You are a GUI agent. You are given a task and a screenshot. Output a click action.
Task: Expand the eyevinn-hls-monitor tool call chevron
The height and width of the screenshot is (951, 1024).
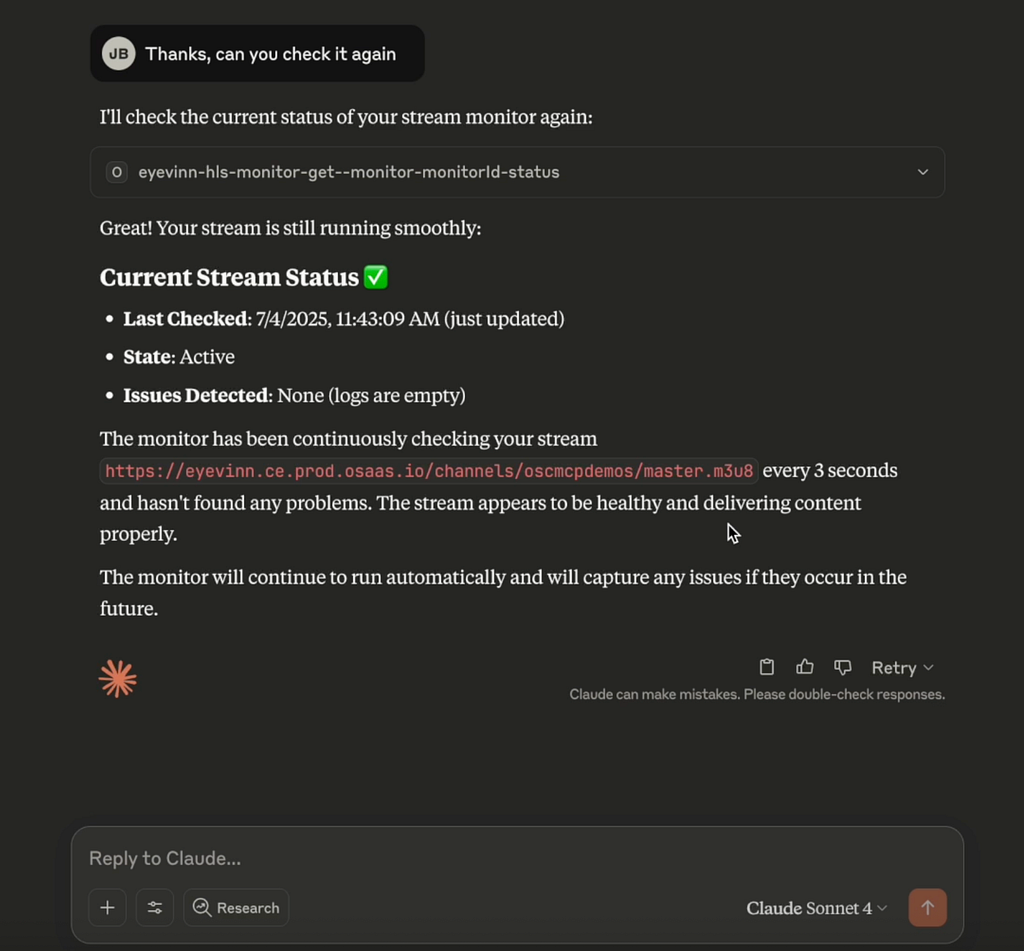click(x=922, y=172)
